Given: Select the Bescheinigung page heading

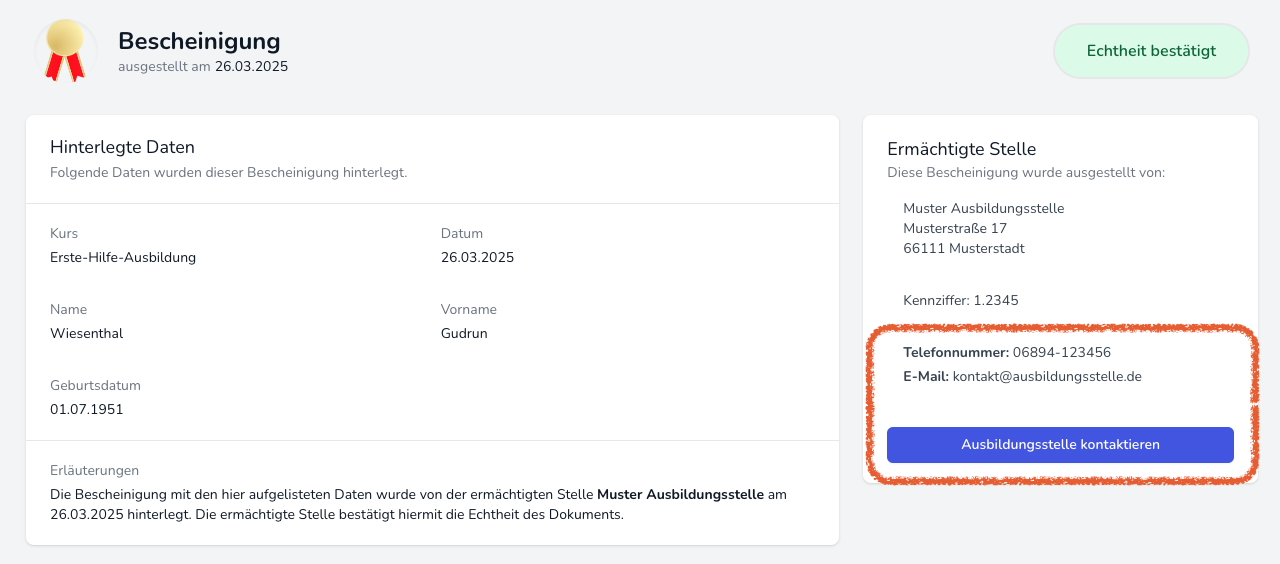Looking at the screenshot, I should (x=199, y=41).
